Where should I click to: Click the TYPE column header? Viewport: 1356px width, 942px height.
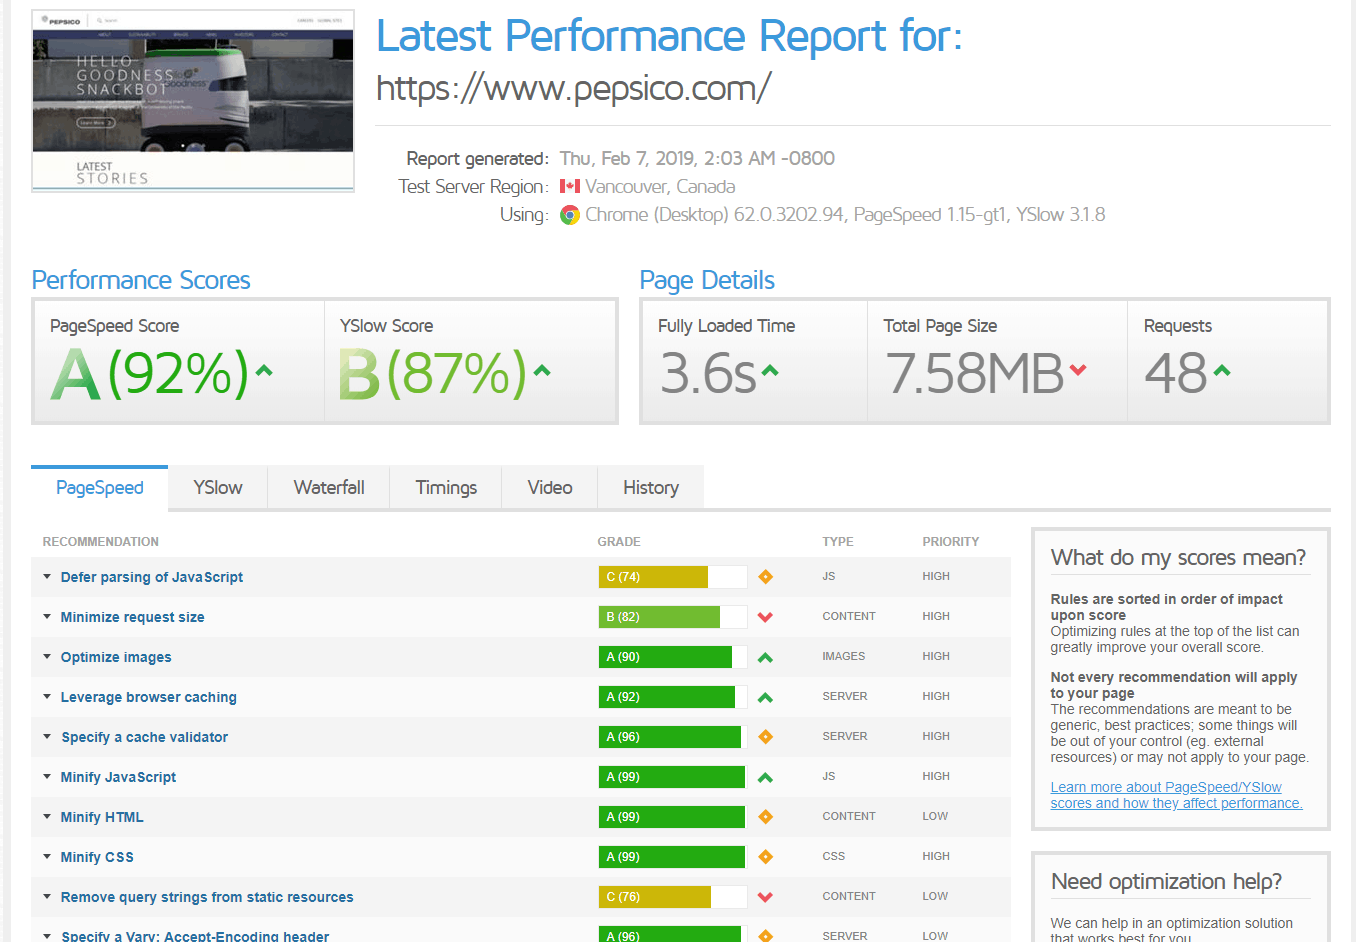pyautogui.click(x=838, y=541)
